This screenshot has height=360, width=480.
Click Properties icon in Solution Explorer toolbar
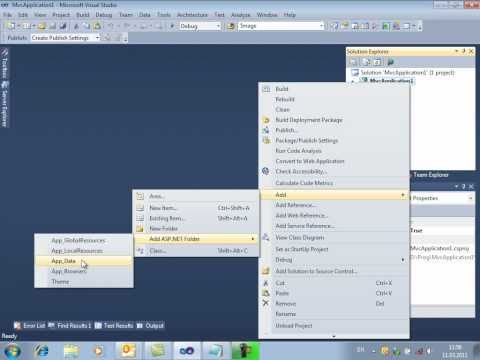tap(354, 62)
